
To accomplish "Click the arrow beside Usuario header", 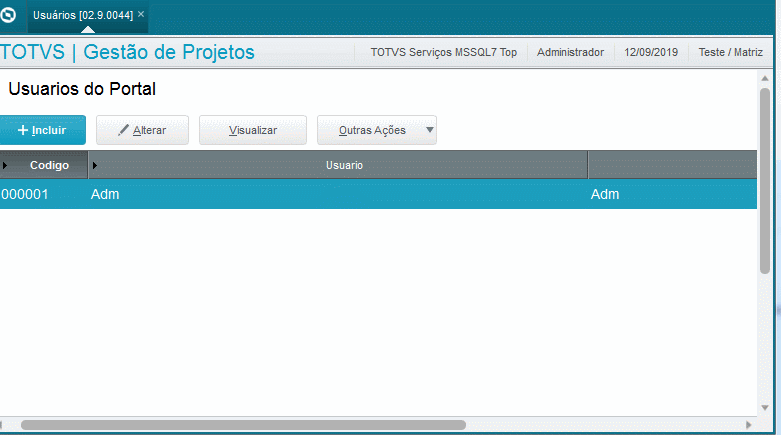I will tap(95, 165).
